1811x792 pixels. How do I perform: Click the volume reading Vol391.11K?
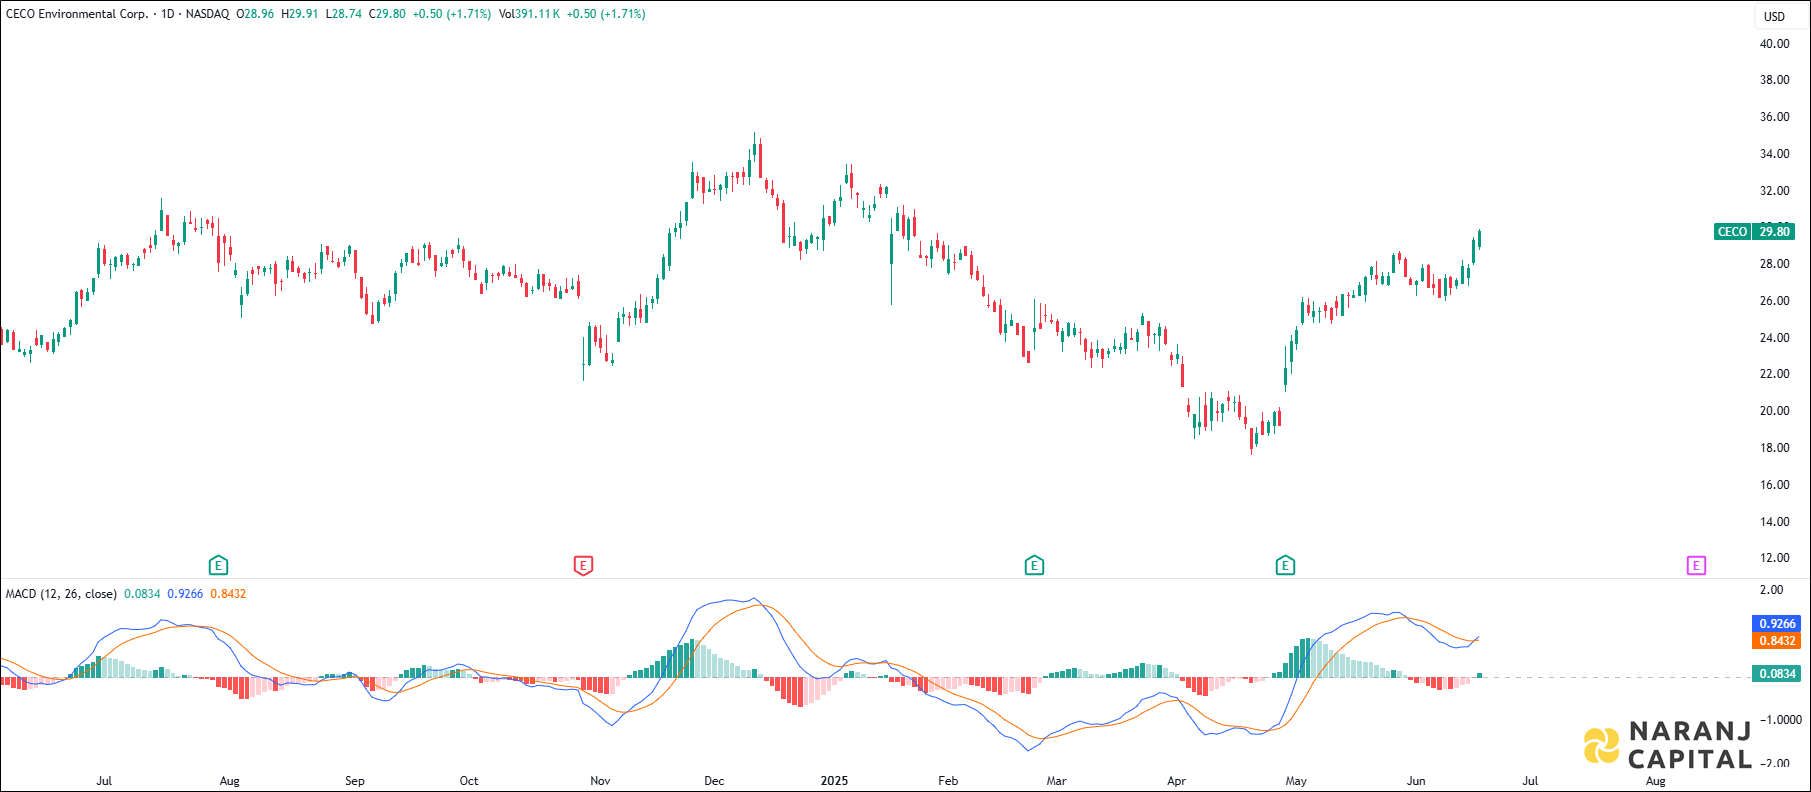529,14
